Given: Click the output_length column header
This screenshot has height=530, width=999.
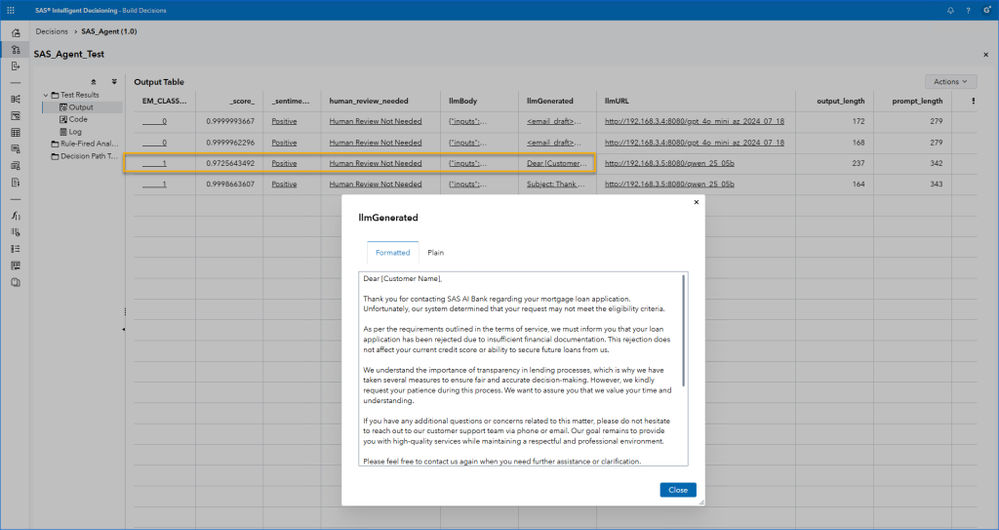Looking at the screenshot, I should pos(840,101).
